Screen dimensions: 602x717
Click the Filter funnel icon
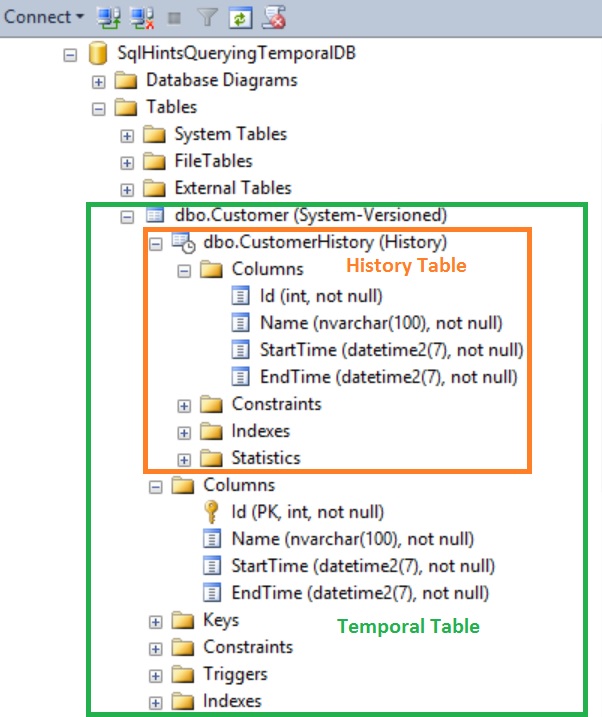[207, 18]
